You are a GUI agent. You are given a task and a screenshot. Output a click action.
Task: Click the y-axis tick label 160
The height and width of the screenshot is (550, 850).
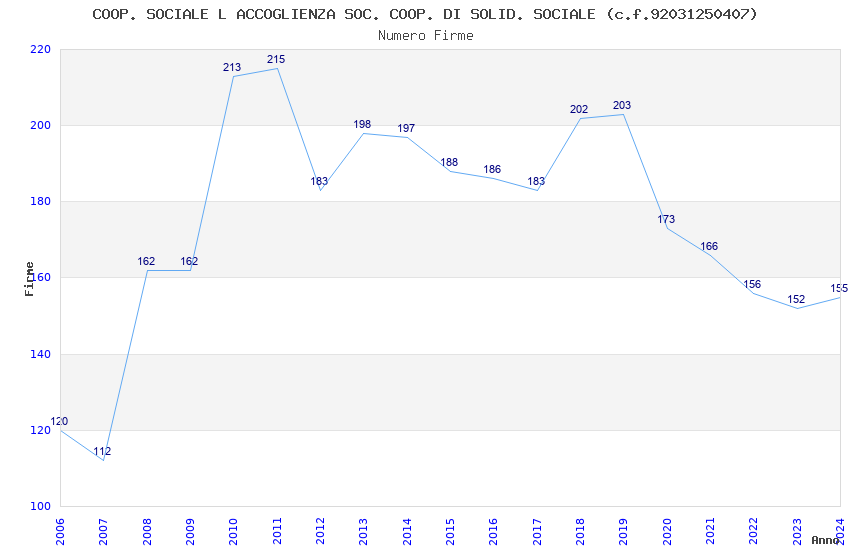(x=41, y=277)
